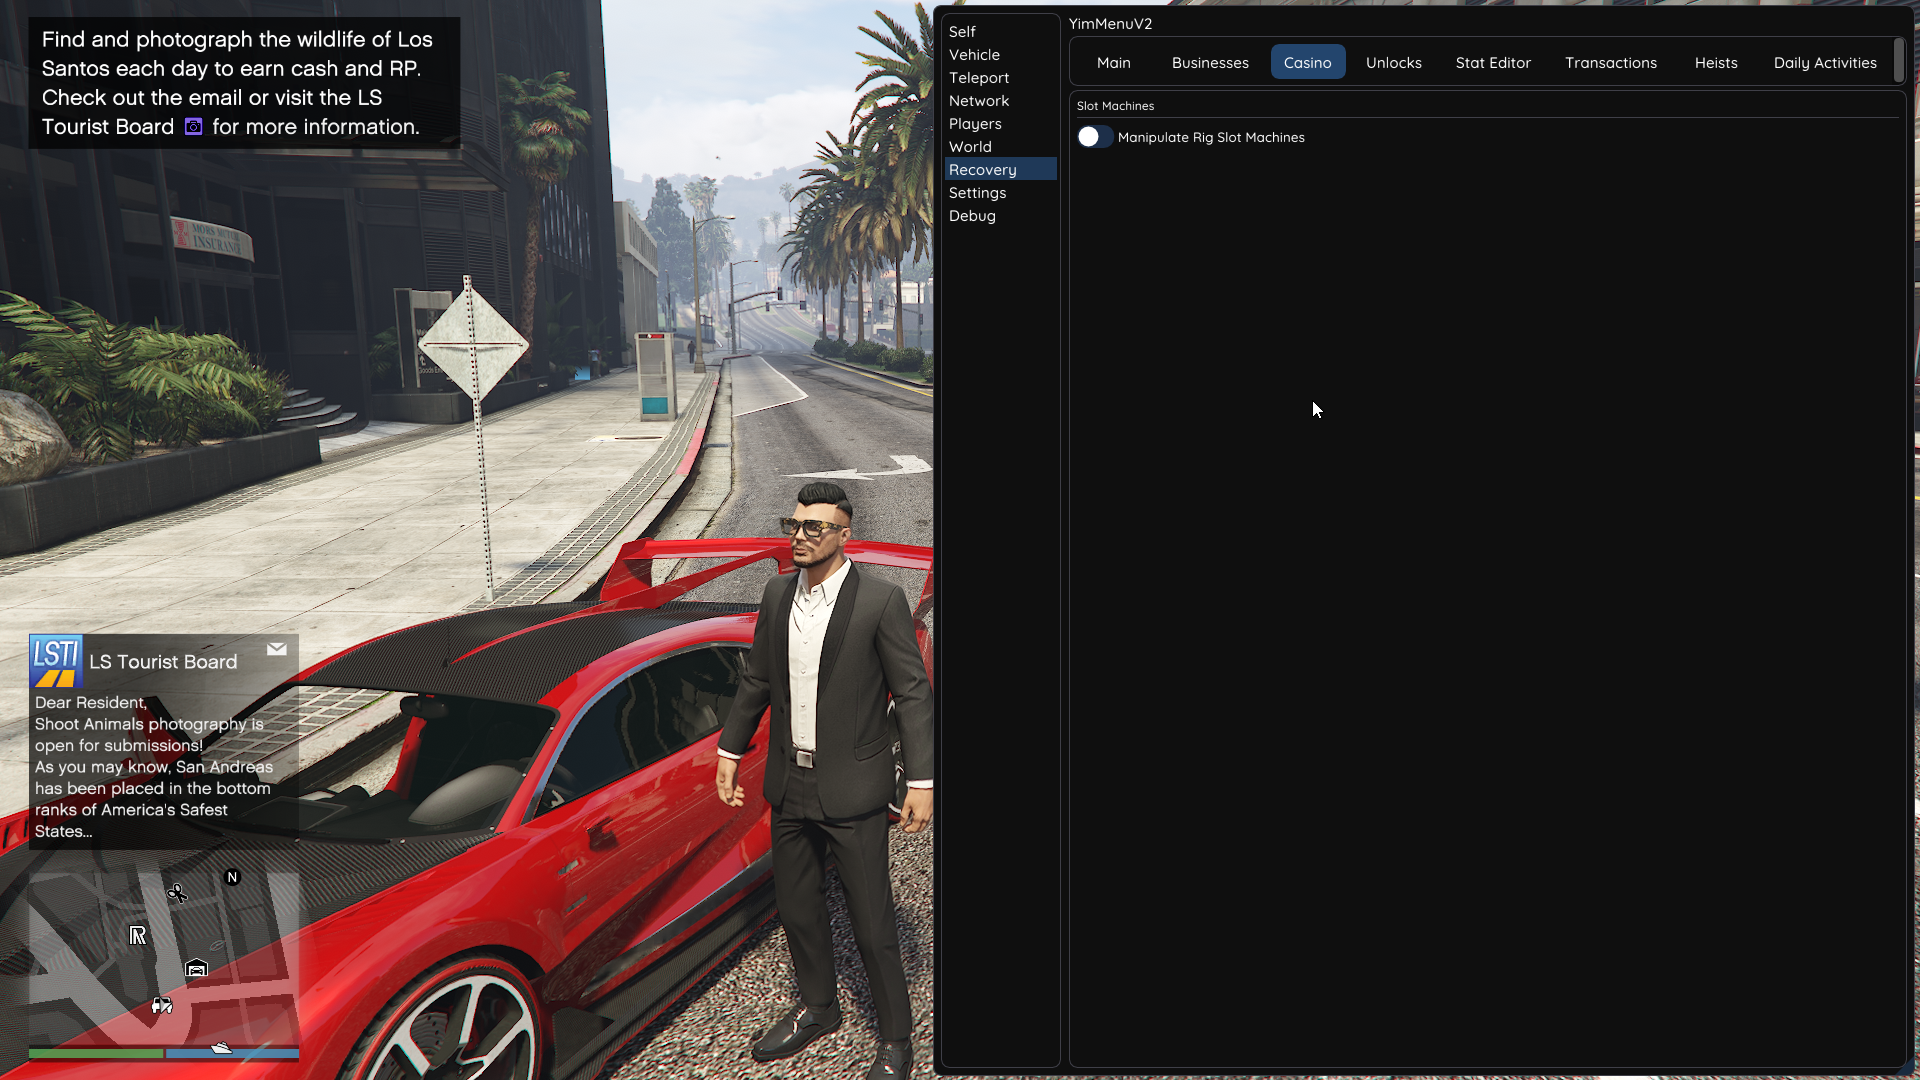
Task: Click the purple camera icon in help text
Action: click(x=193, y=127)
